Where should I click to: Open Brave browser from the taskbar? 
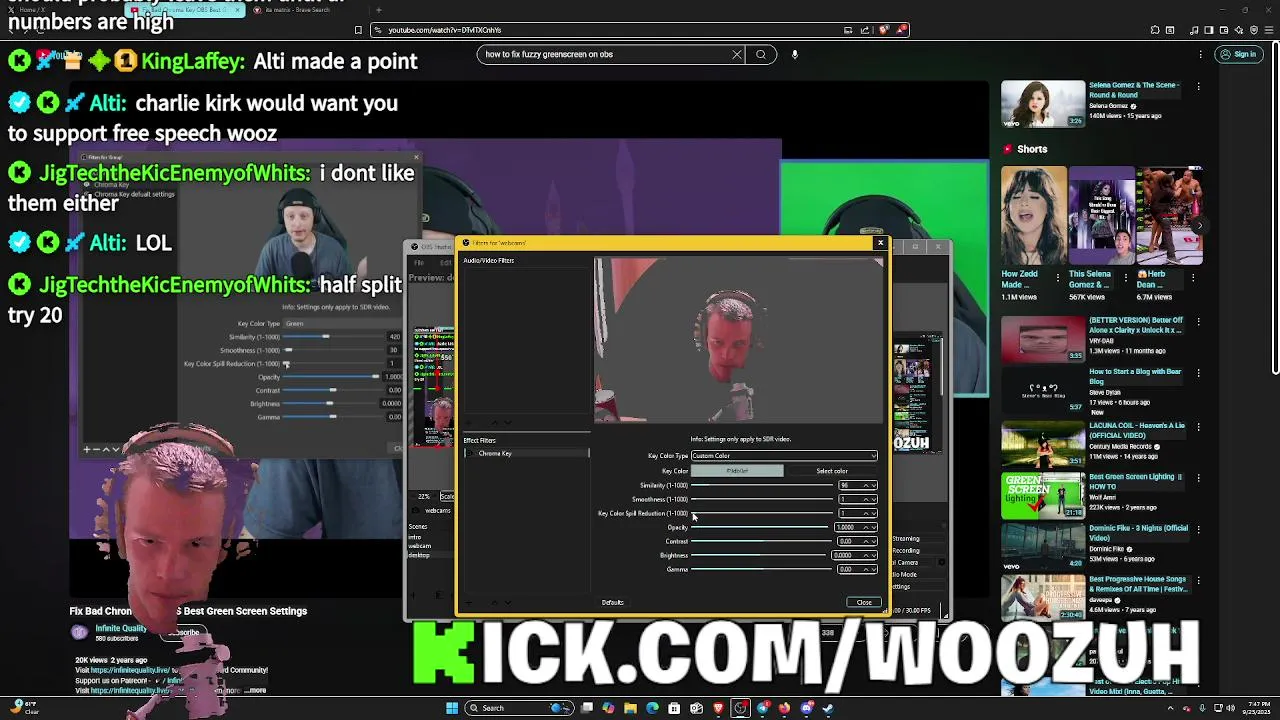click(718, 708)
